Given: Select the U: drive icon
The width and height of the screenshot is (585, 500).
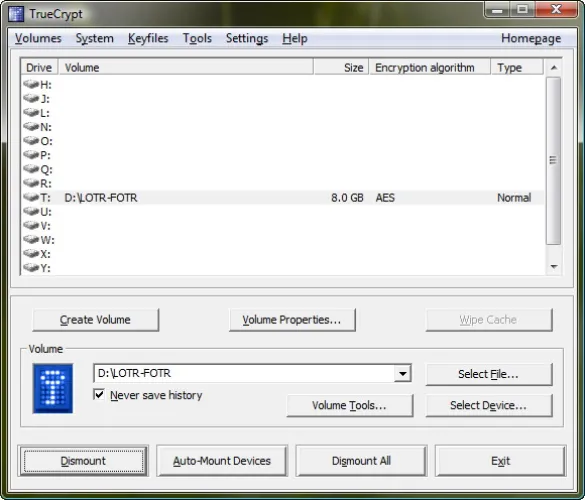Looking at the screenshot, I should tap(31, 211).
